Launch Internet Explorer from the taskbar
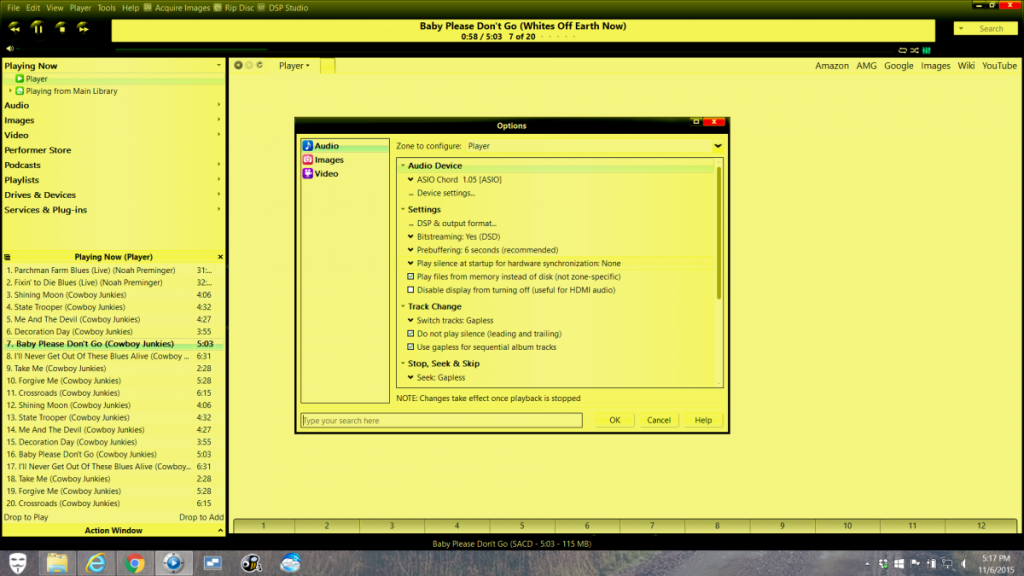 point(96,563)
